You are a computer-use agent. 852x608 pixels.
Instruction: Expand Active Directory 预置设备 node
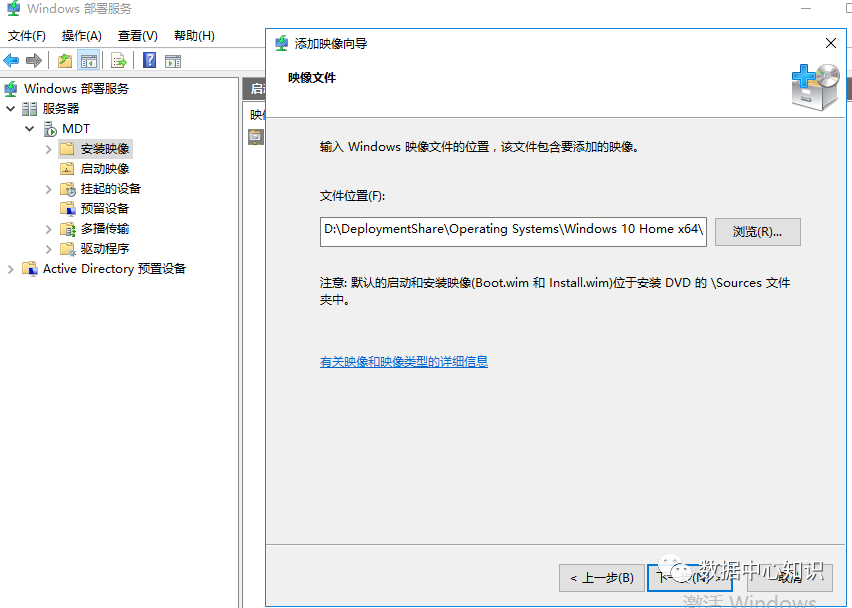click(10, 269)
